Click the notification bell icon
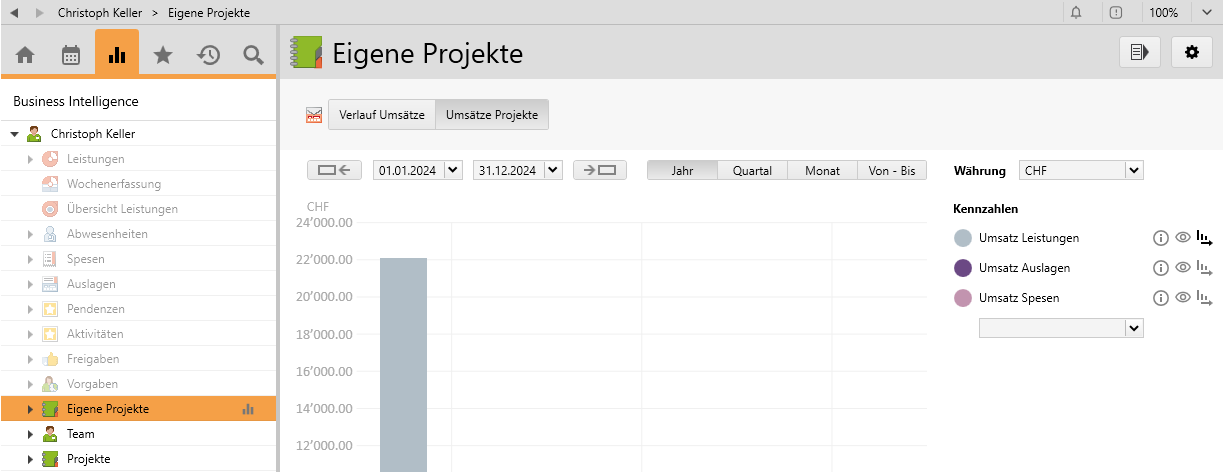The width and height of the screenshot is (1224, 472). pyautogui.click(x=1076, y=13)
